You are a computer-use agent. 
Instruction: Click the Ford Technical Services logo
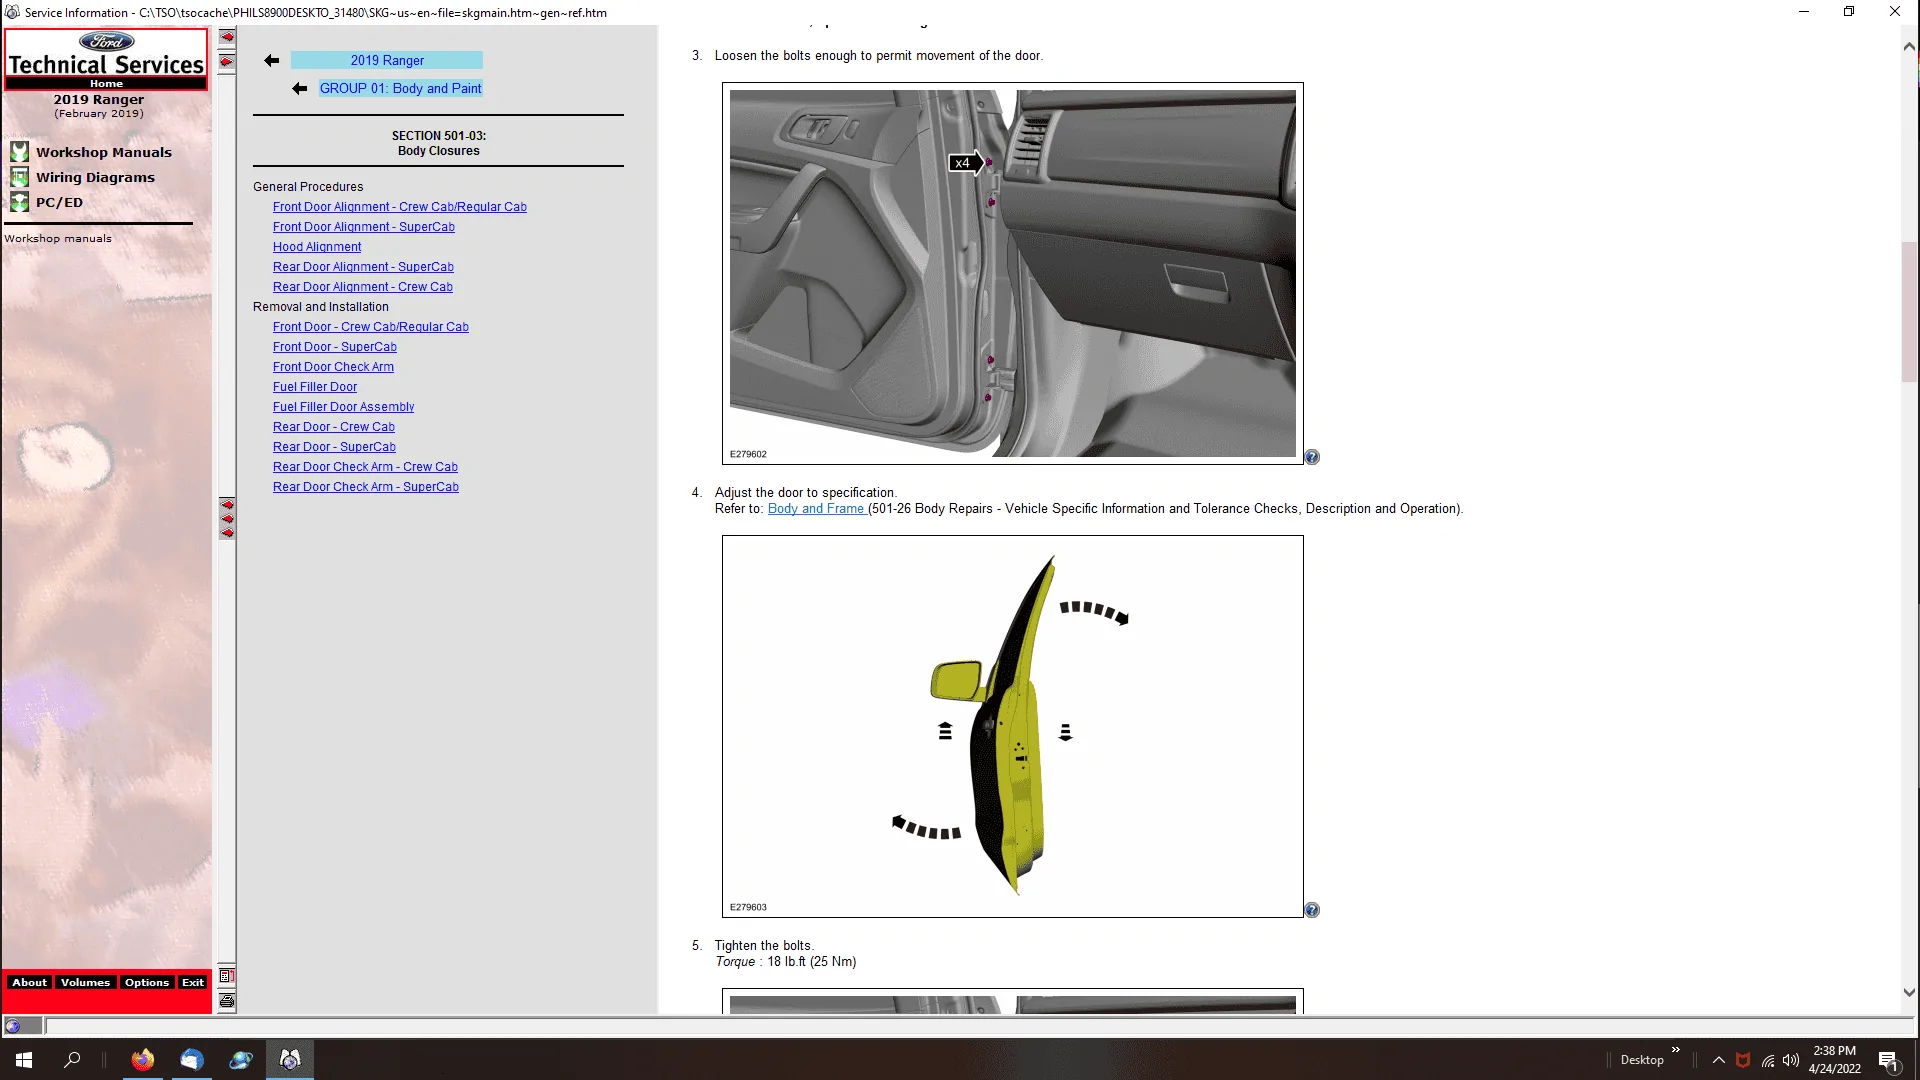[x=106, y=54]
